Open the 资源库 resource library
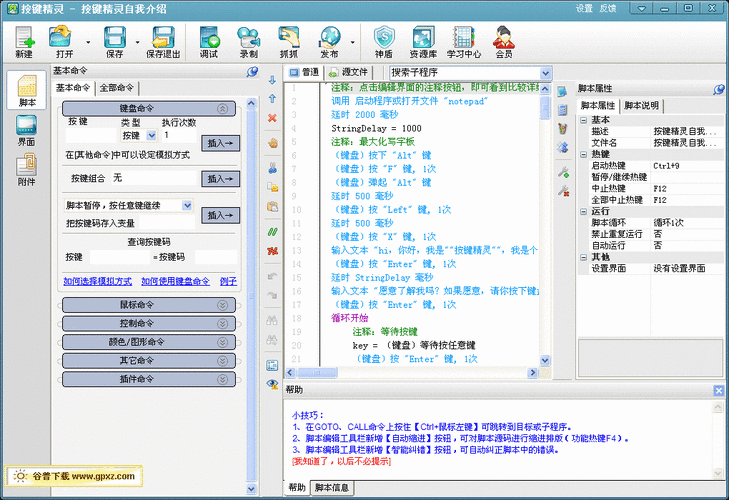The width and height of the screenshot is (729, 500). tap(423, 43)
